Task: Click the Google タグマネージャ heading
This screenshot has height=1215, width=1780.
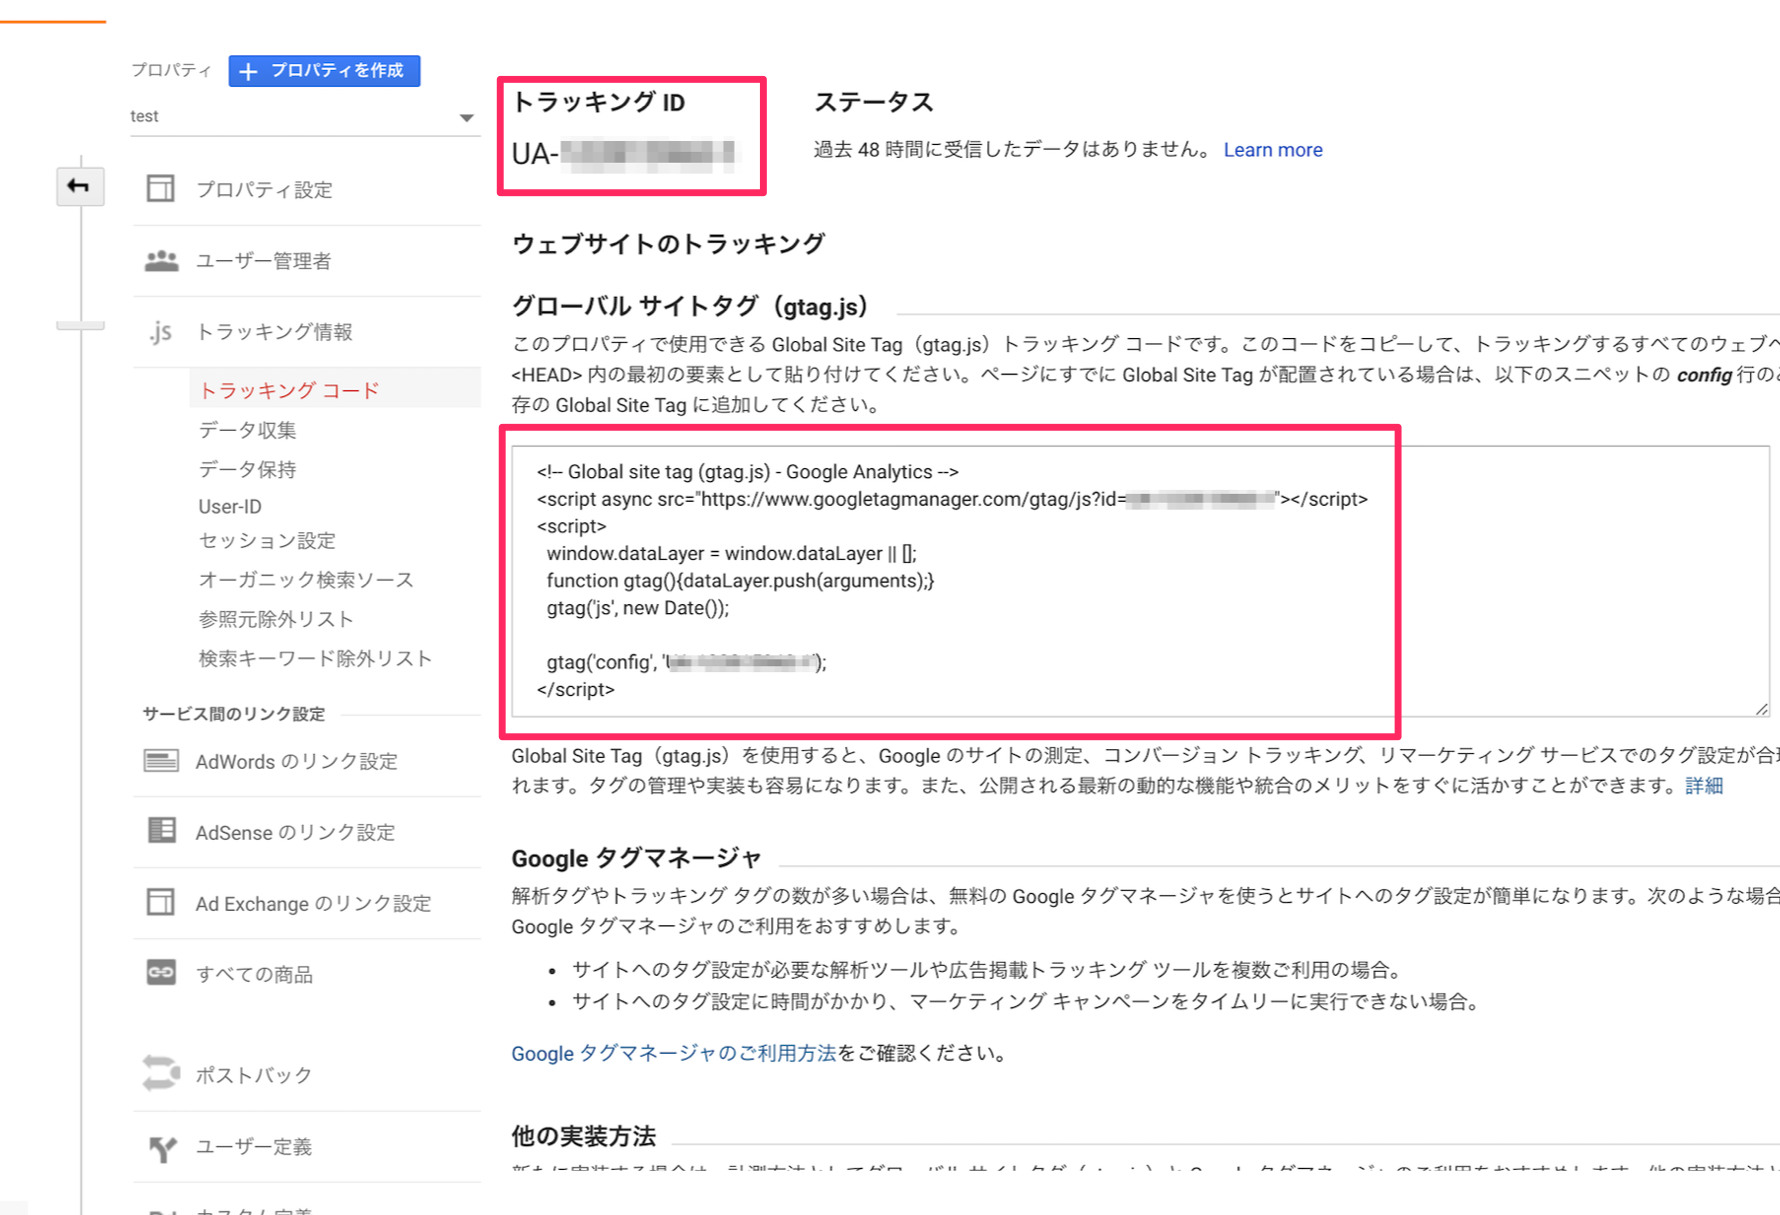Action: (637, 858)
